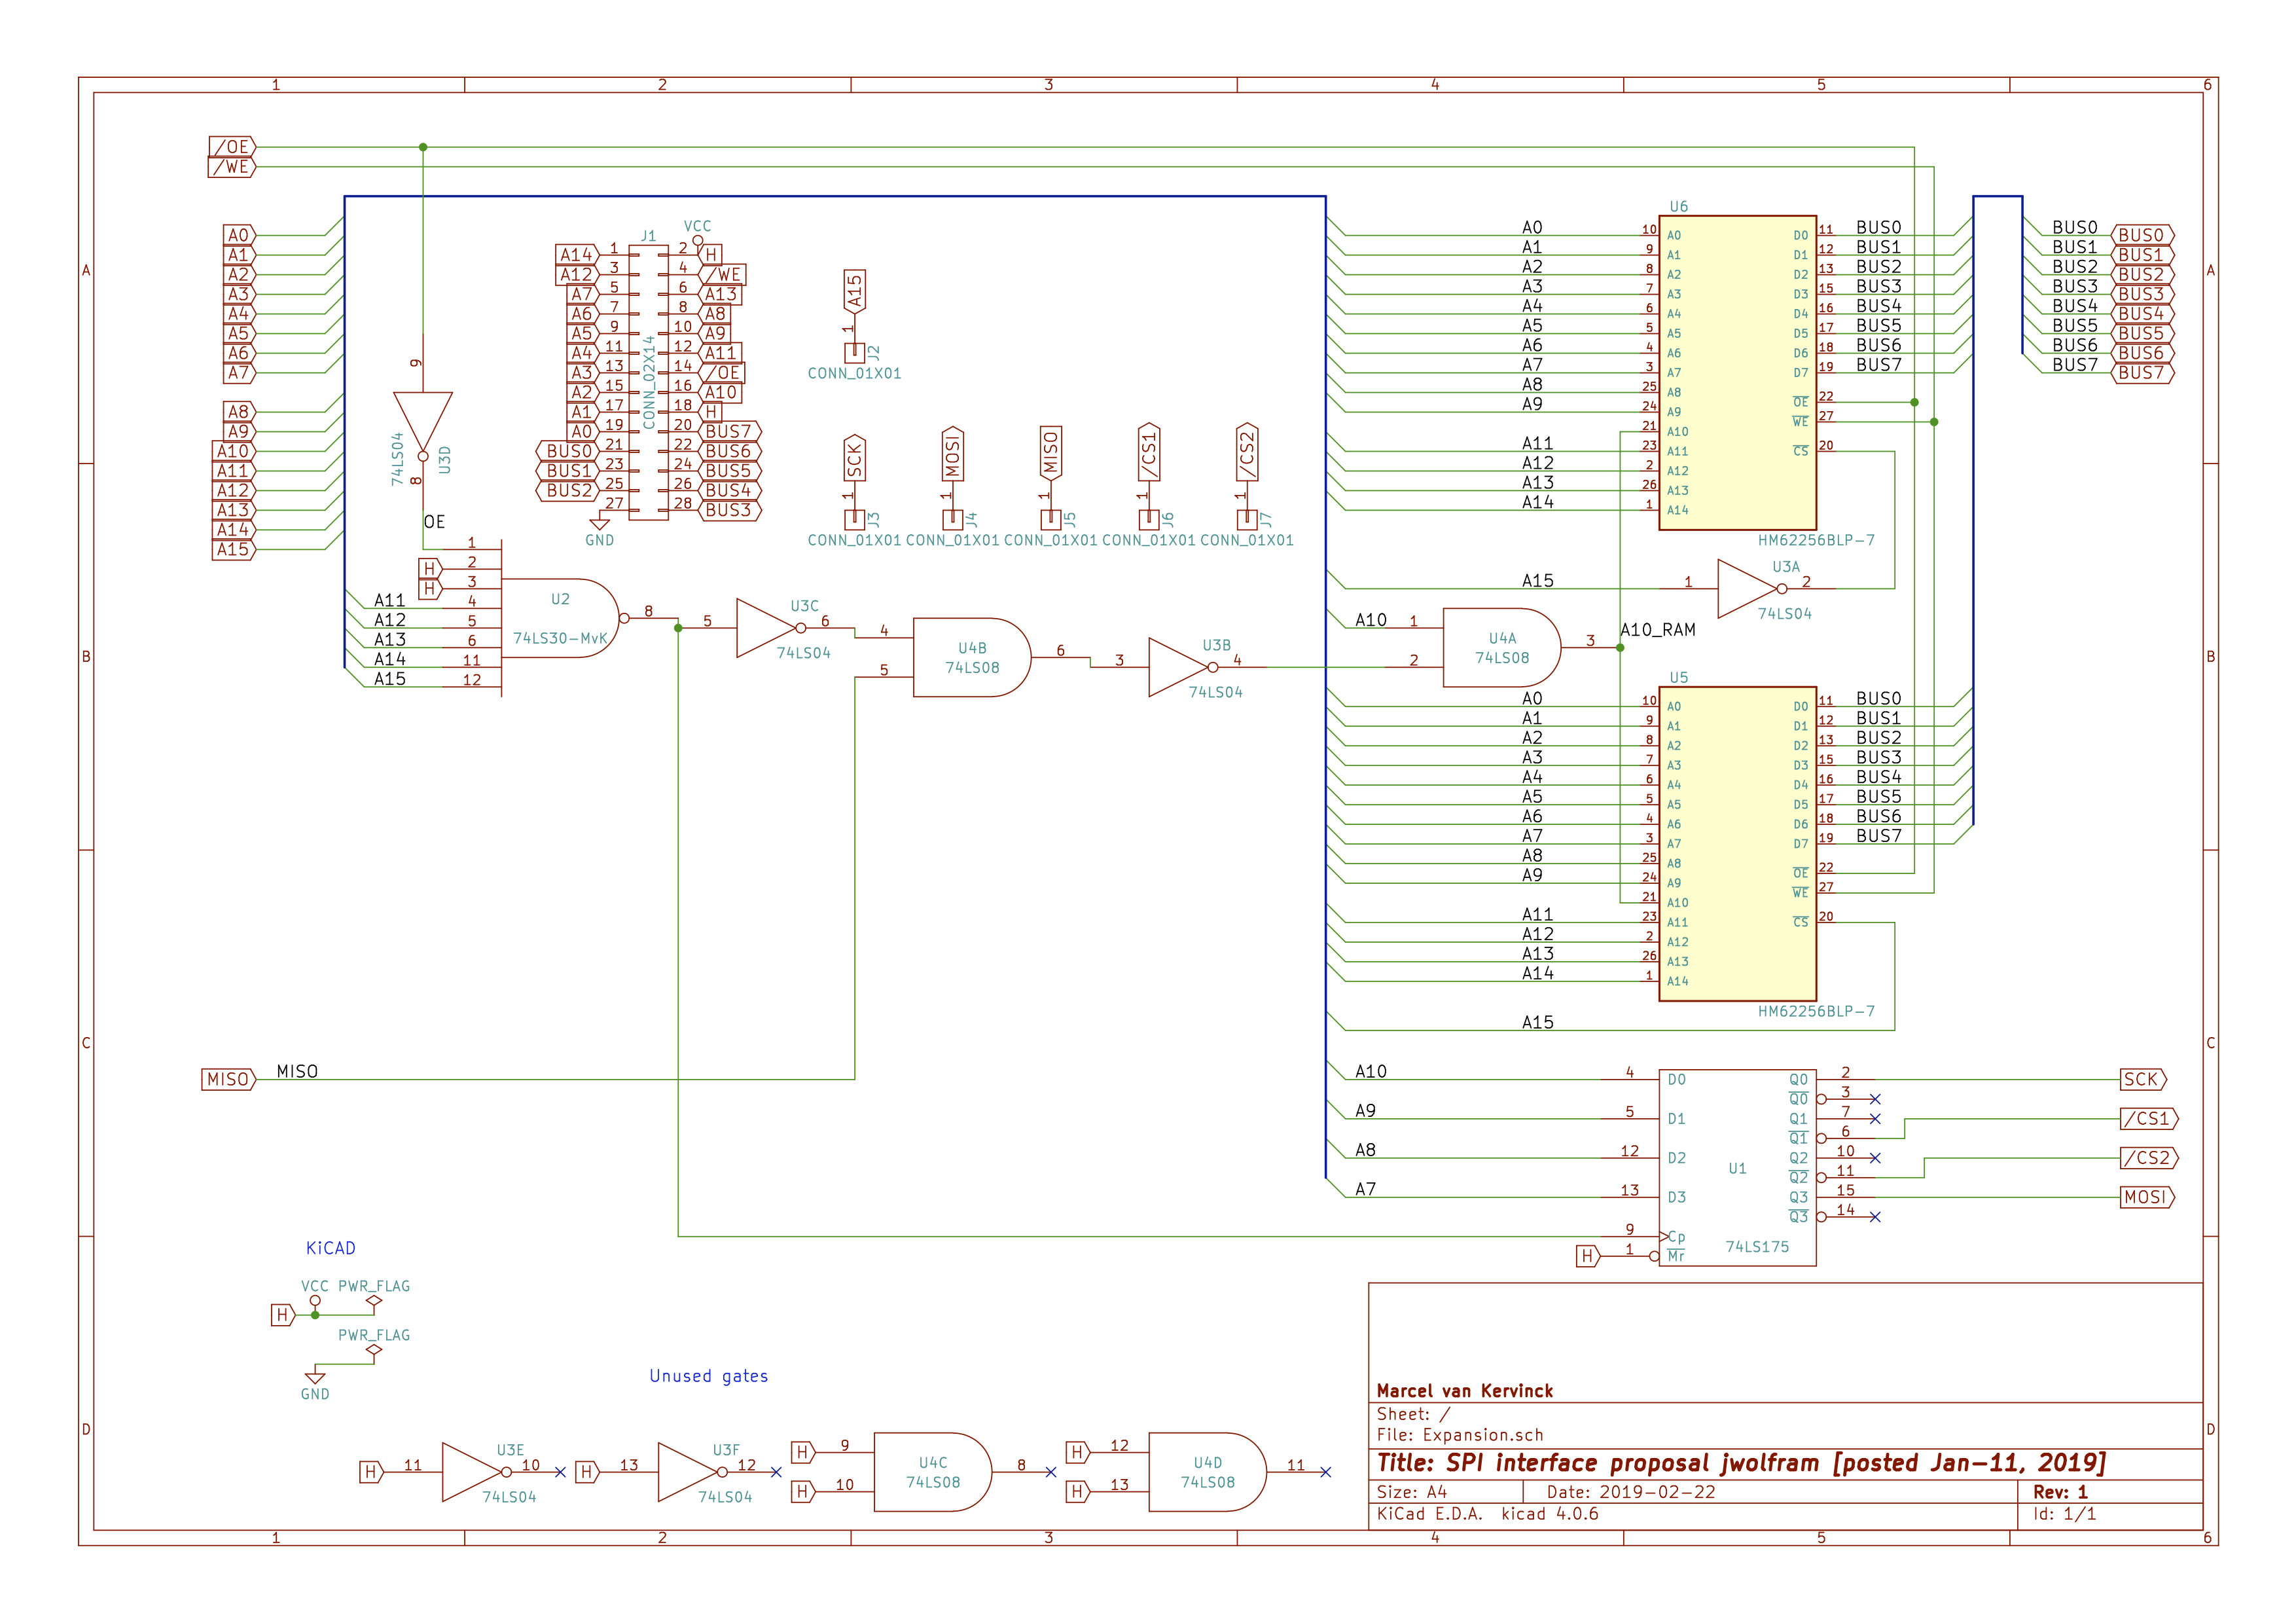Click the title block Title text

click(1741, 1463)
